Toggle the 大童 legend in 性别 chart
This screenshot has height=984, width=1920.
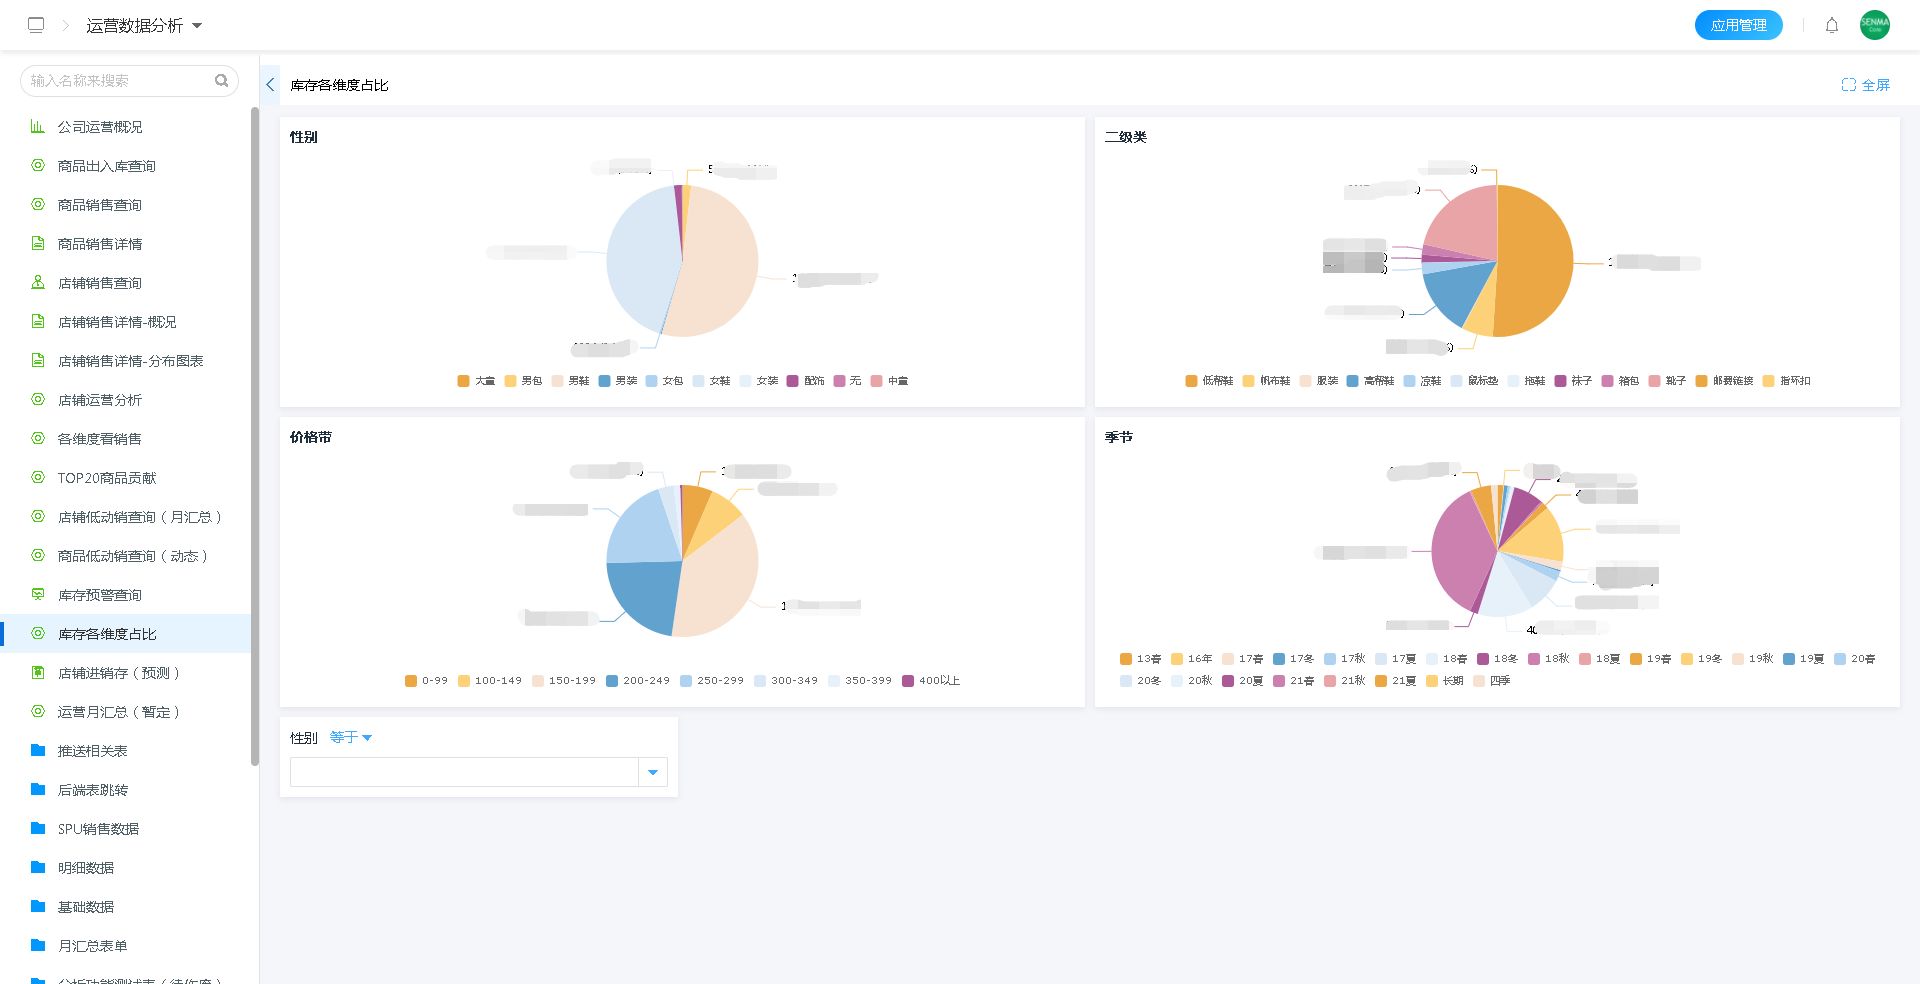pyautogui.click(x=476, y=381)
